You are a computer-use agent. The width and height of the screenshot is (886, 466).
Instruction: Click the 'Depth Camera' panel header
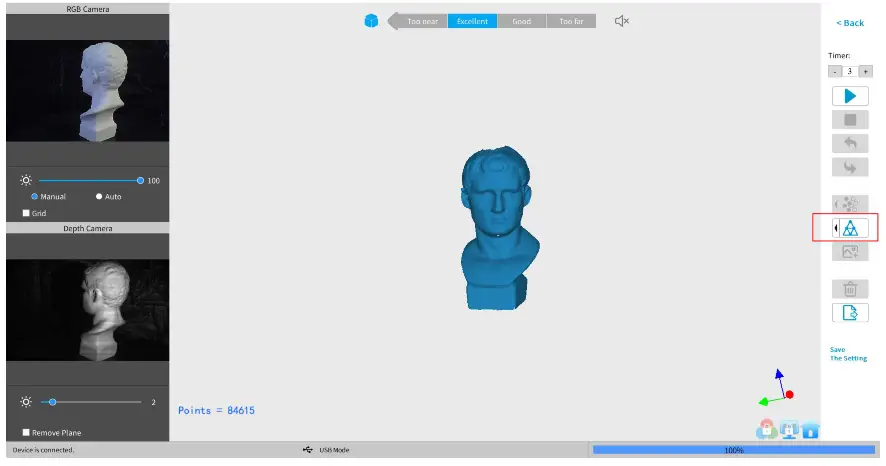click(88, 228)
